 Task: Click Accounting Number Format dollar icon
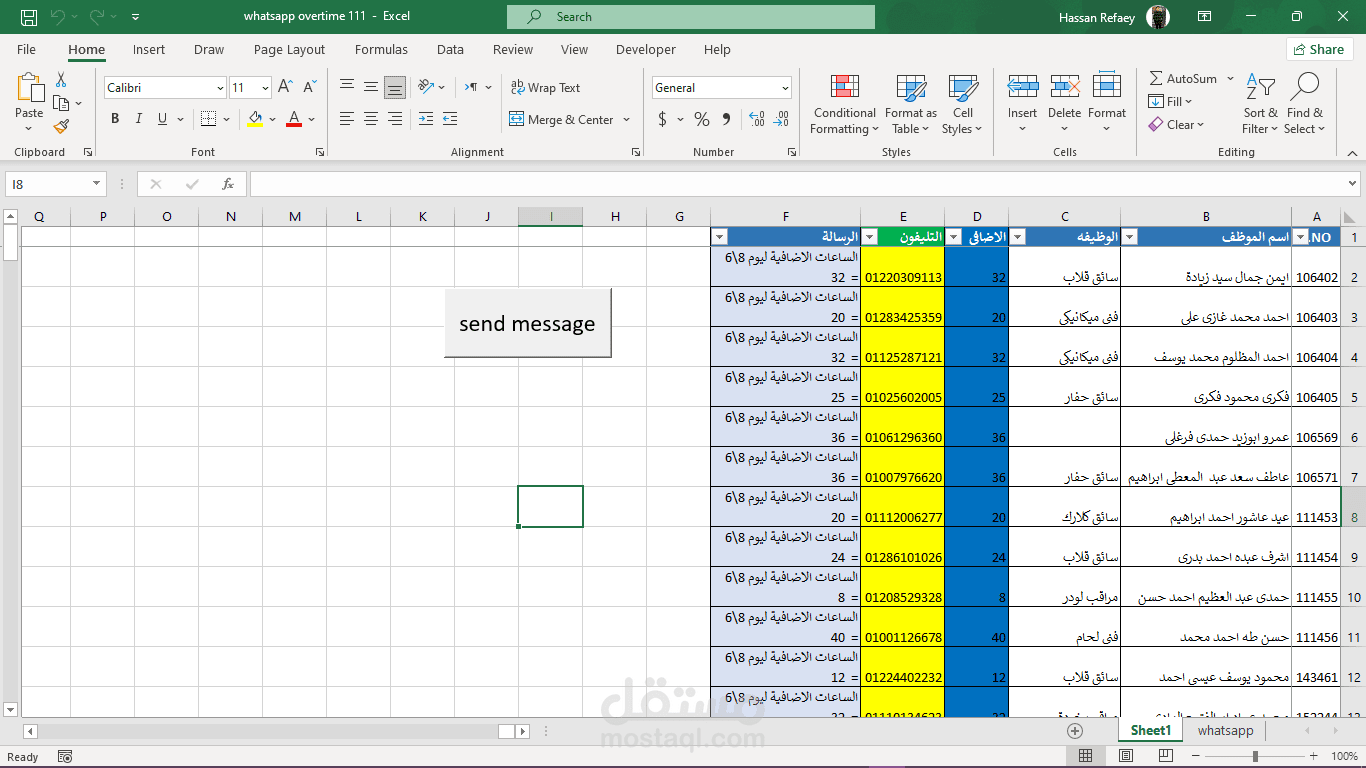point(662,119)
